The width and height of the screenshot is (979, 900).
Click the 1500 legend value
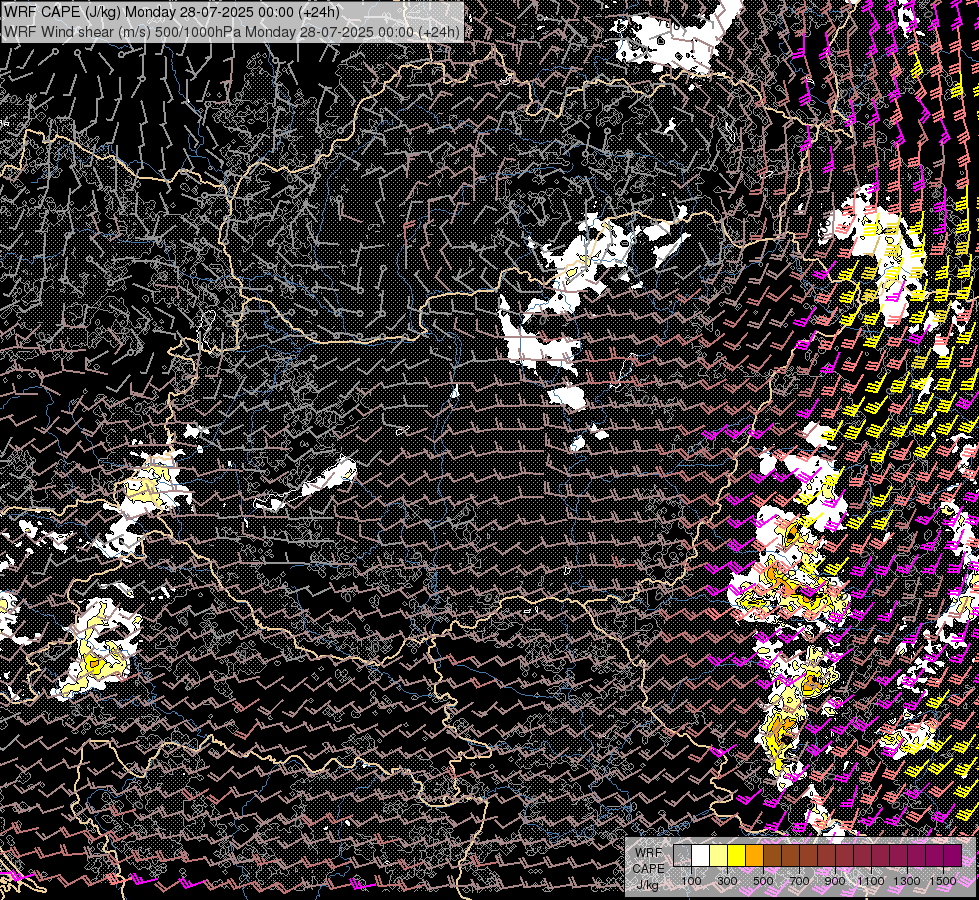pyautogui.click(x=943, y=881)
